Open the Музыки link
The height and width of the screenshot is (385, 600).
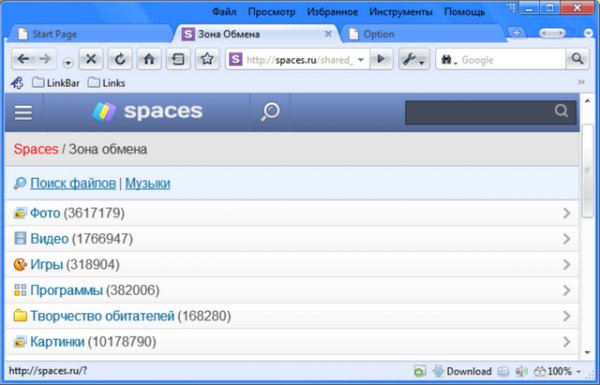[148, 184]
